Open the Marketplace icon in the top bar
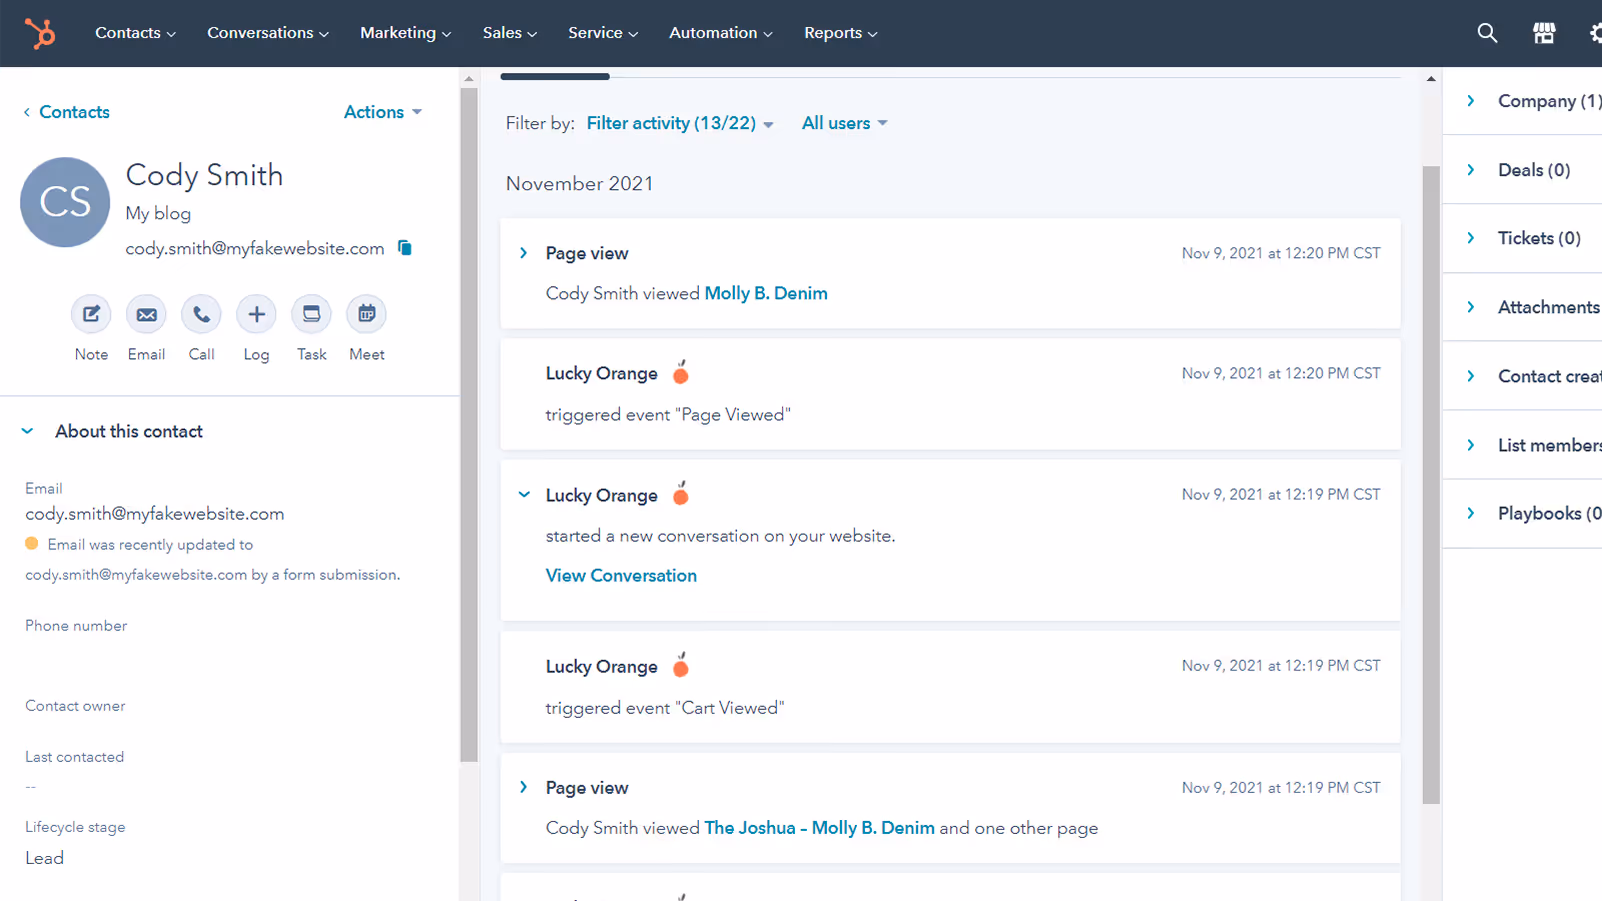Image resolution: width=1602 pixels, height=901 pixels. (x=1544, y=32)
